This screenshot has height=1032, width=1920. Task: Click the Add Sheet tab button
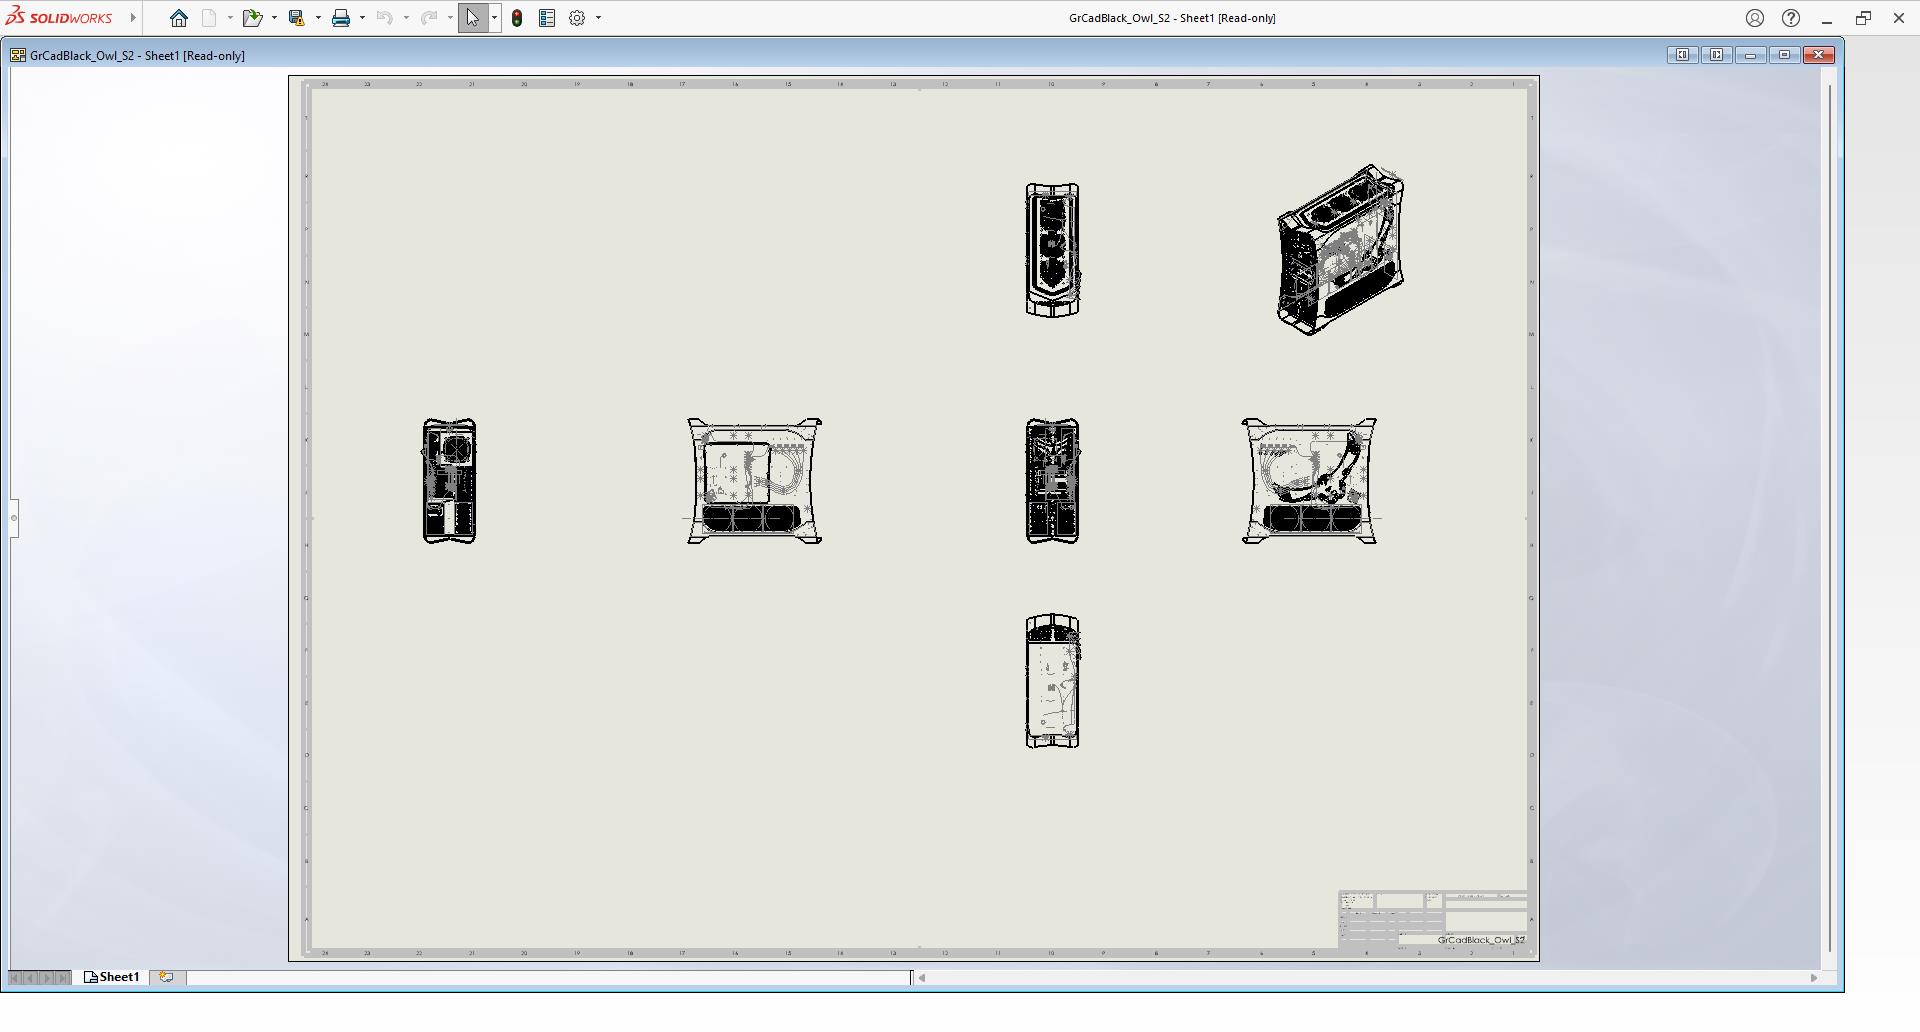click(167, 977)
